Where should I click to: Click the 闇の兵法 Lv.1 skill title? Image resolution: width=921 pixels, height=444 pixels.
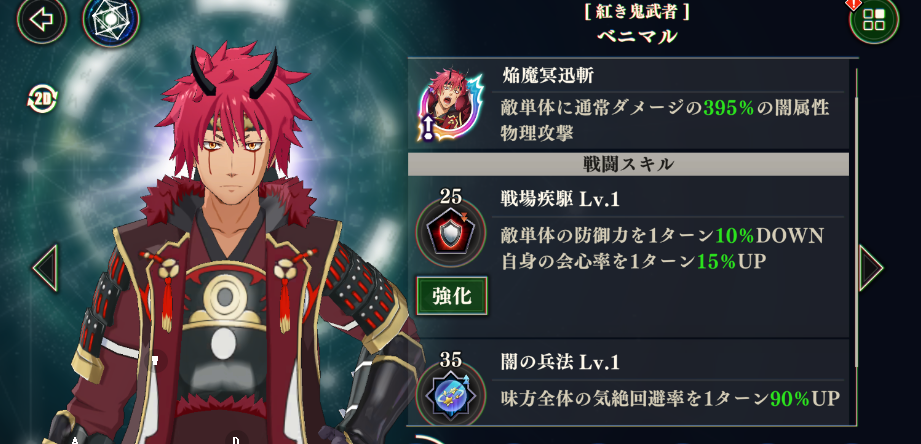point(560,362)
